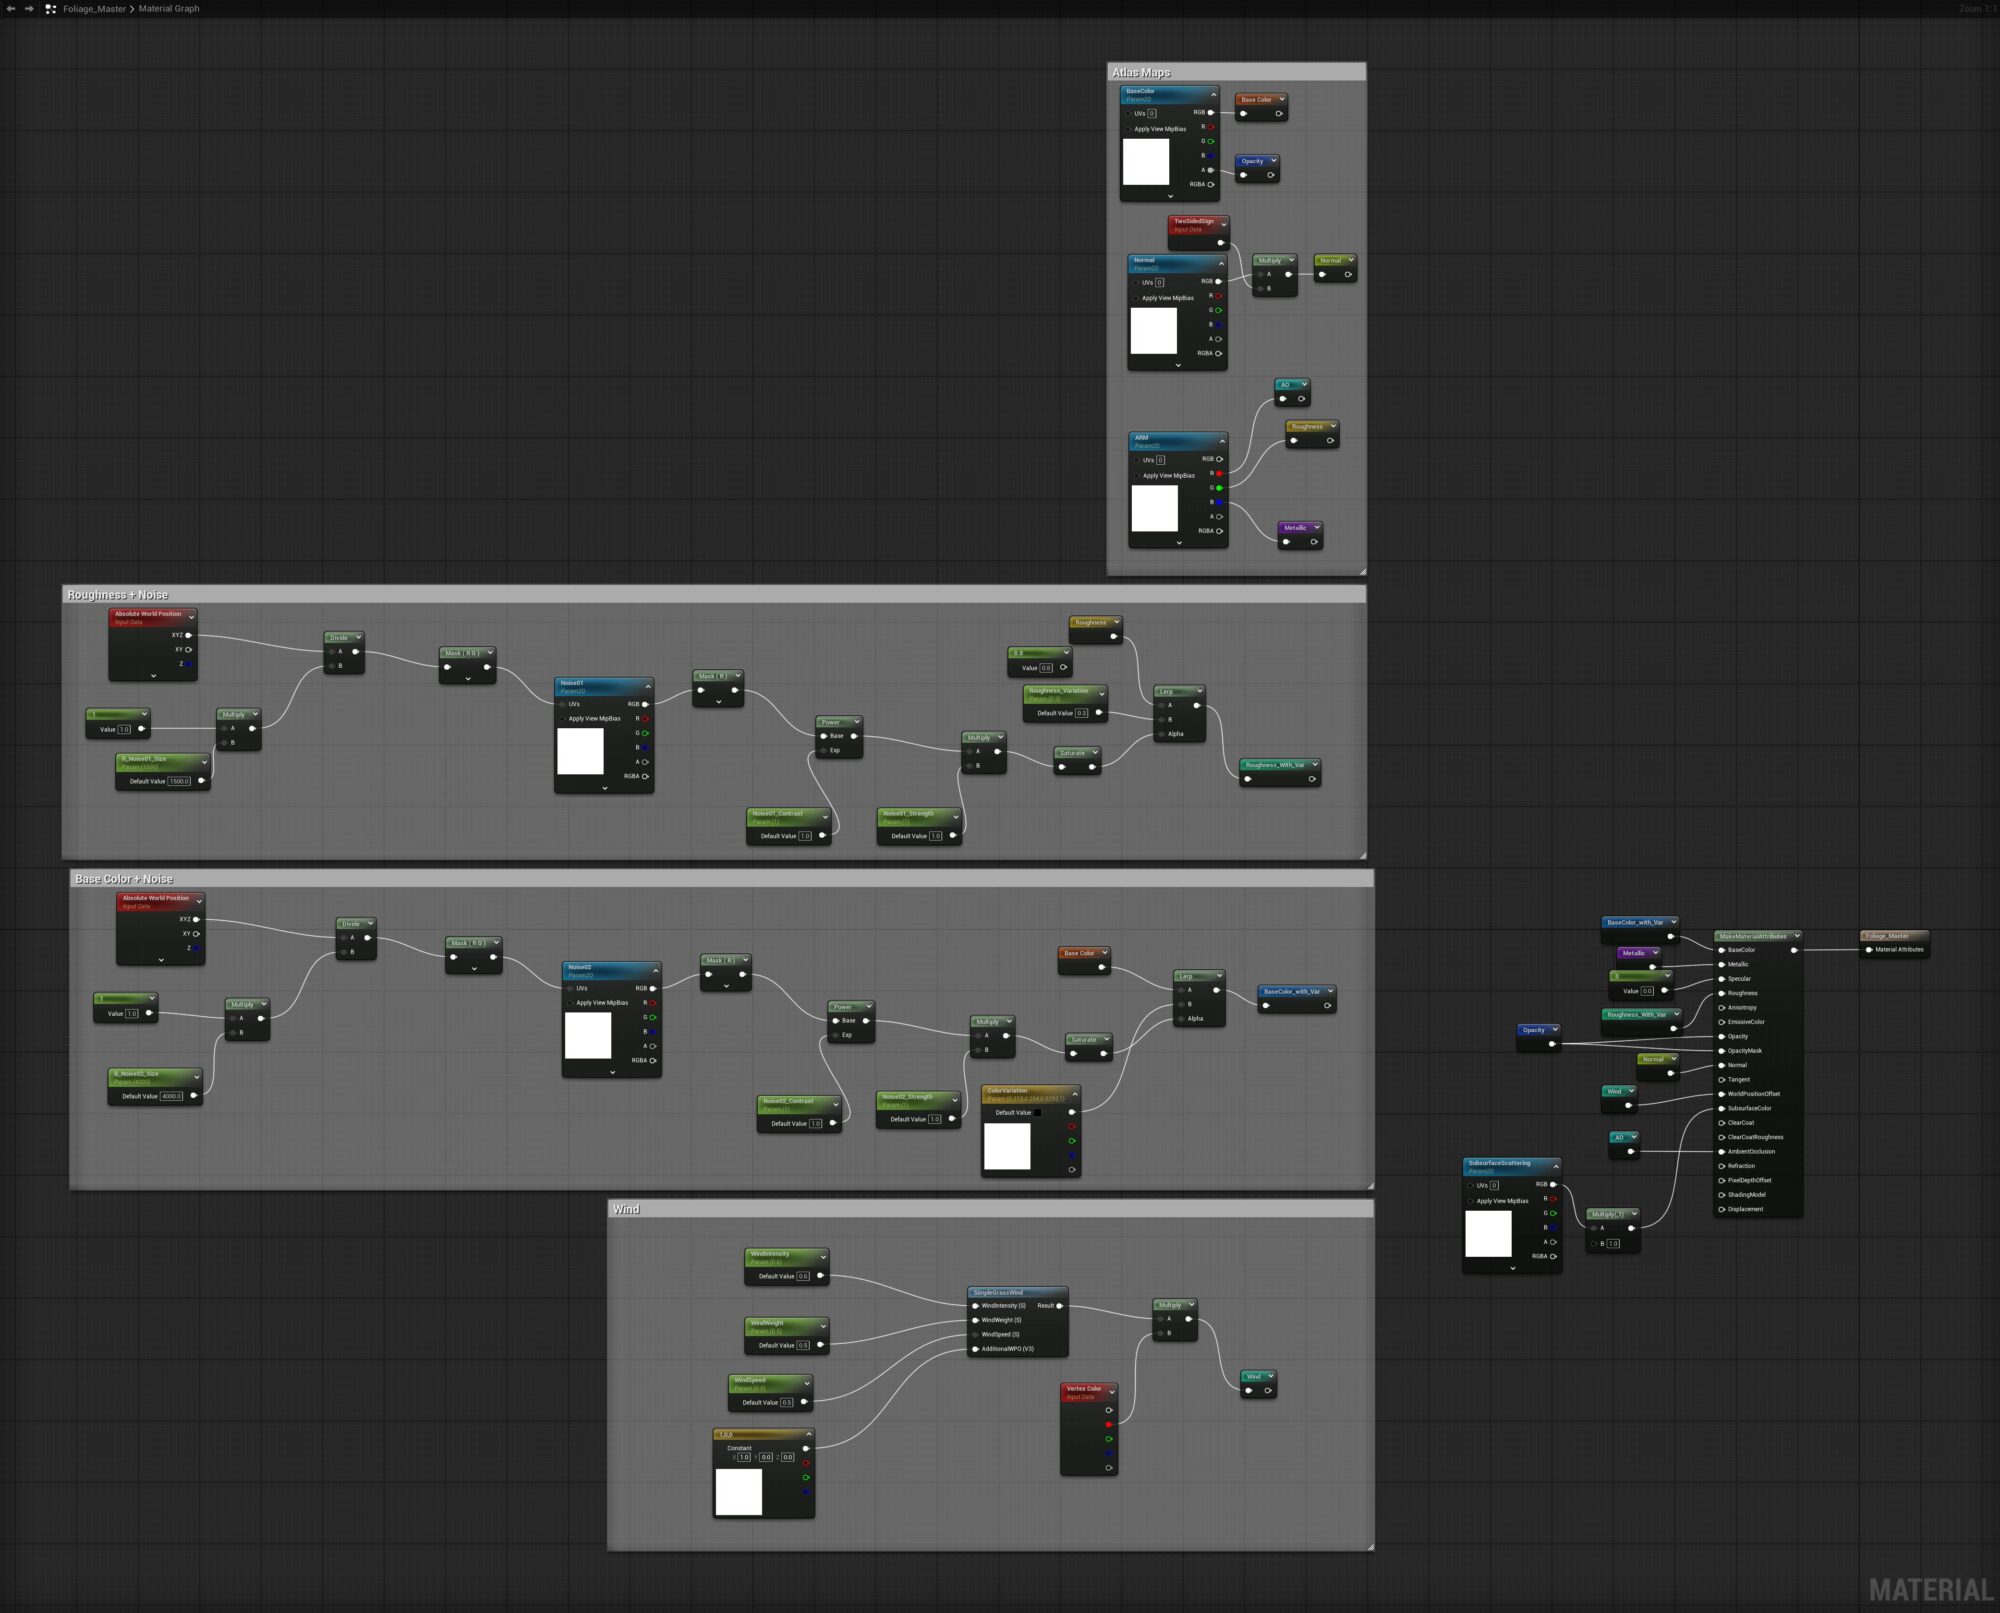Enable Apply View MipBias on the Noise01 node
Viewport: 2000px width, 1613px height.
coord(563,718)
